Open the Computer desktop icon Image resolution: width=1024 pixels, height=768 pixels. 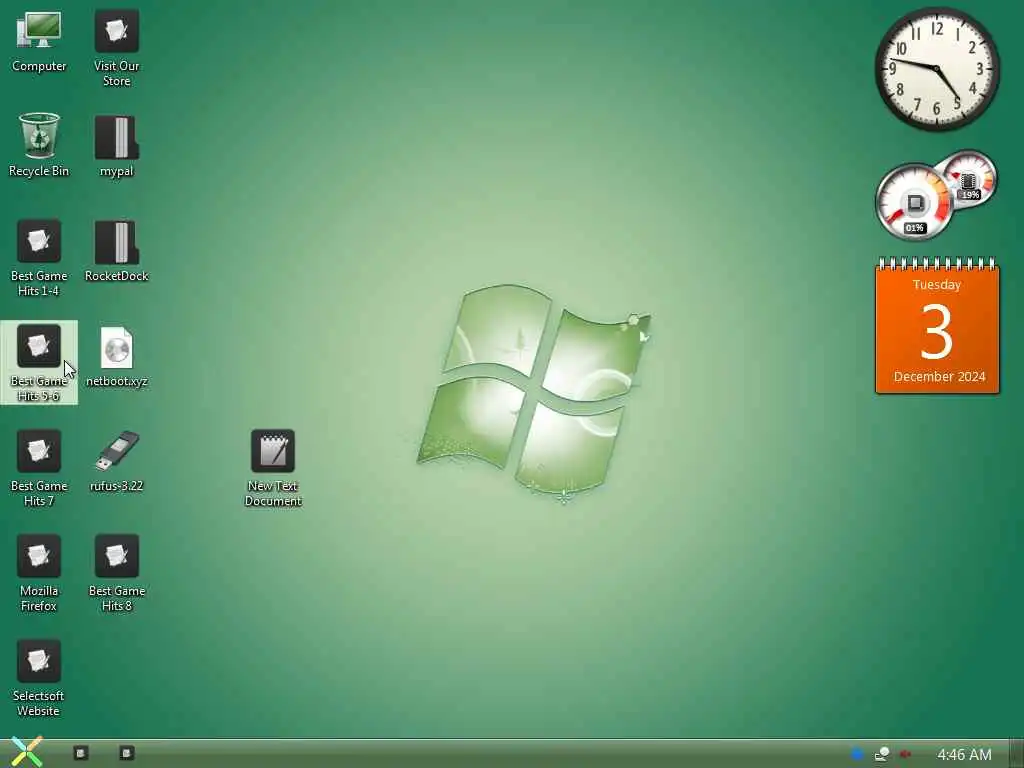[39, 42]
